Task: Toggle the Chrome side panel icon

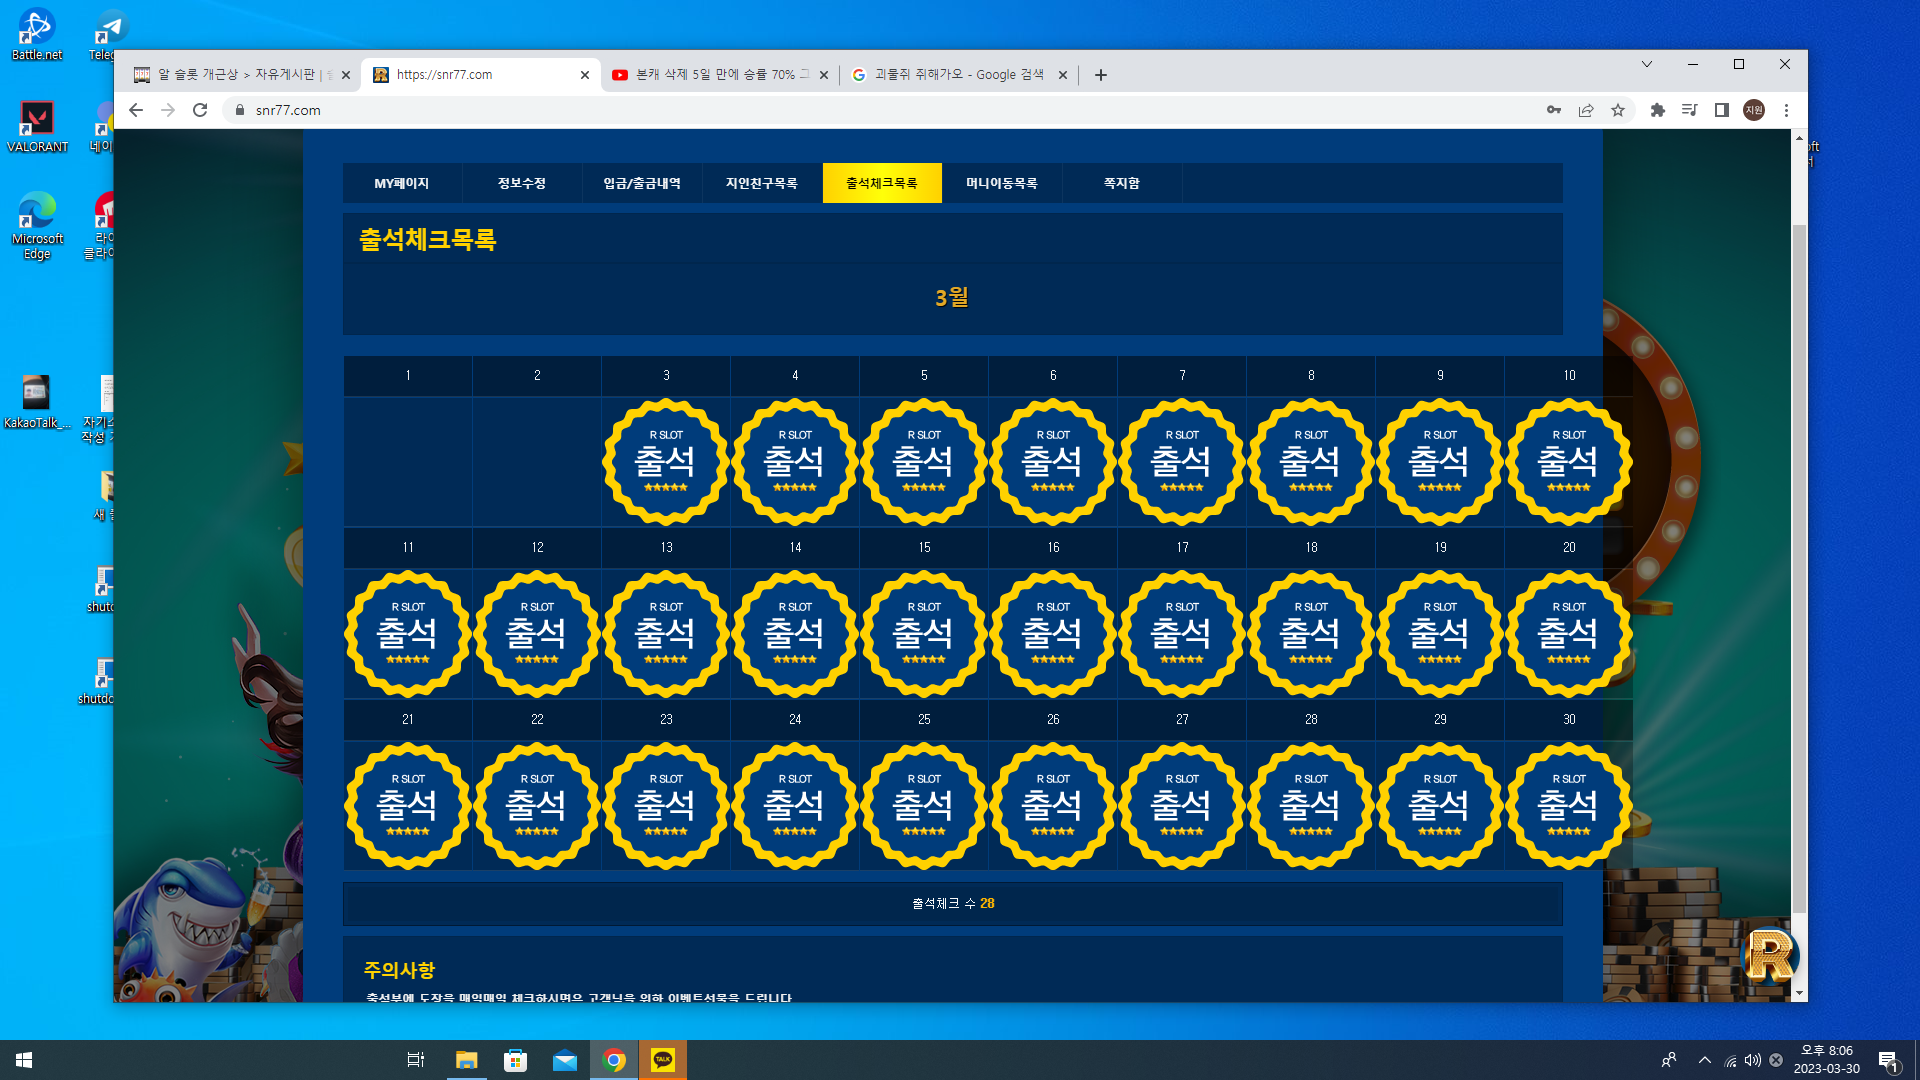Action: click(x=1722, y=110)
